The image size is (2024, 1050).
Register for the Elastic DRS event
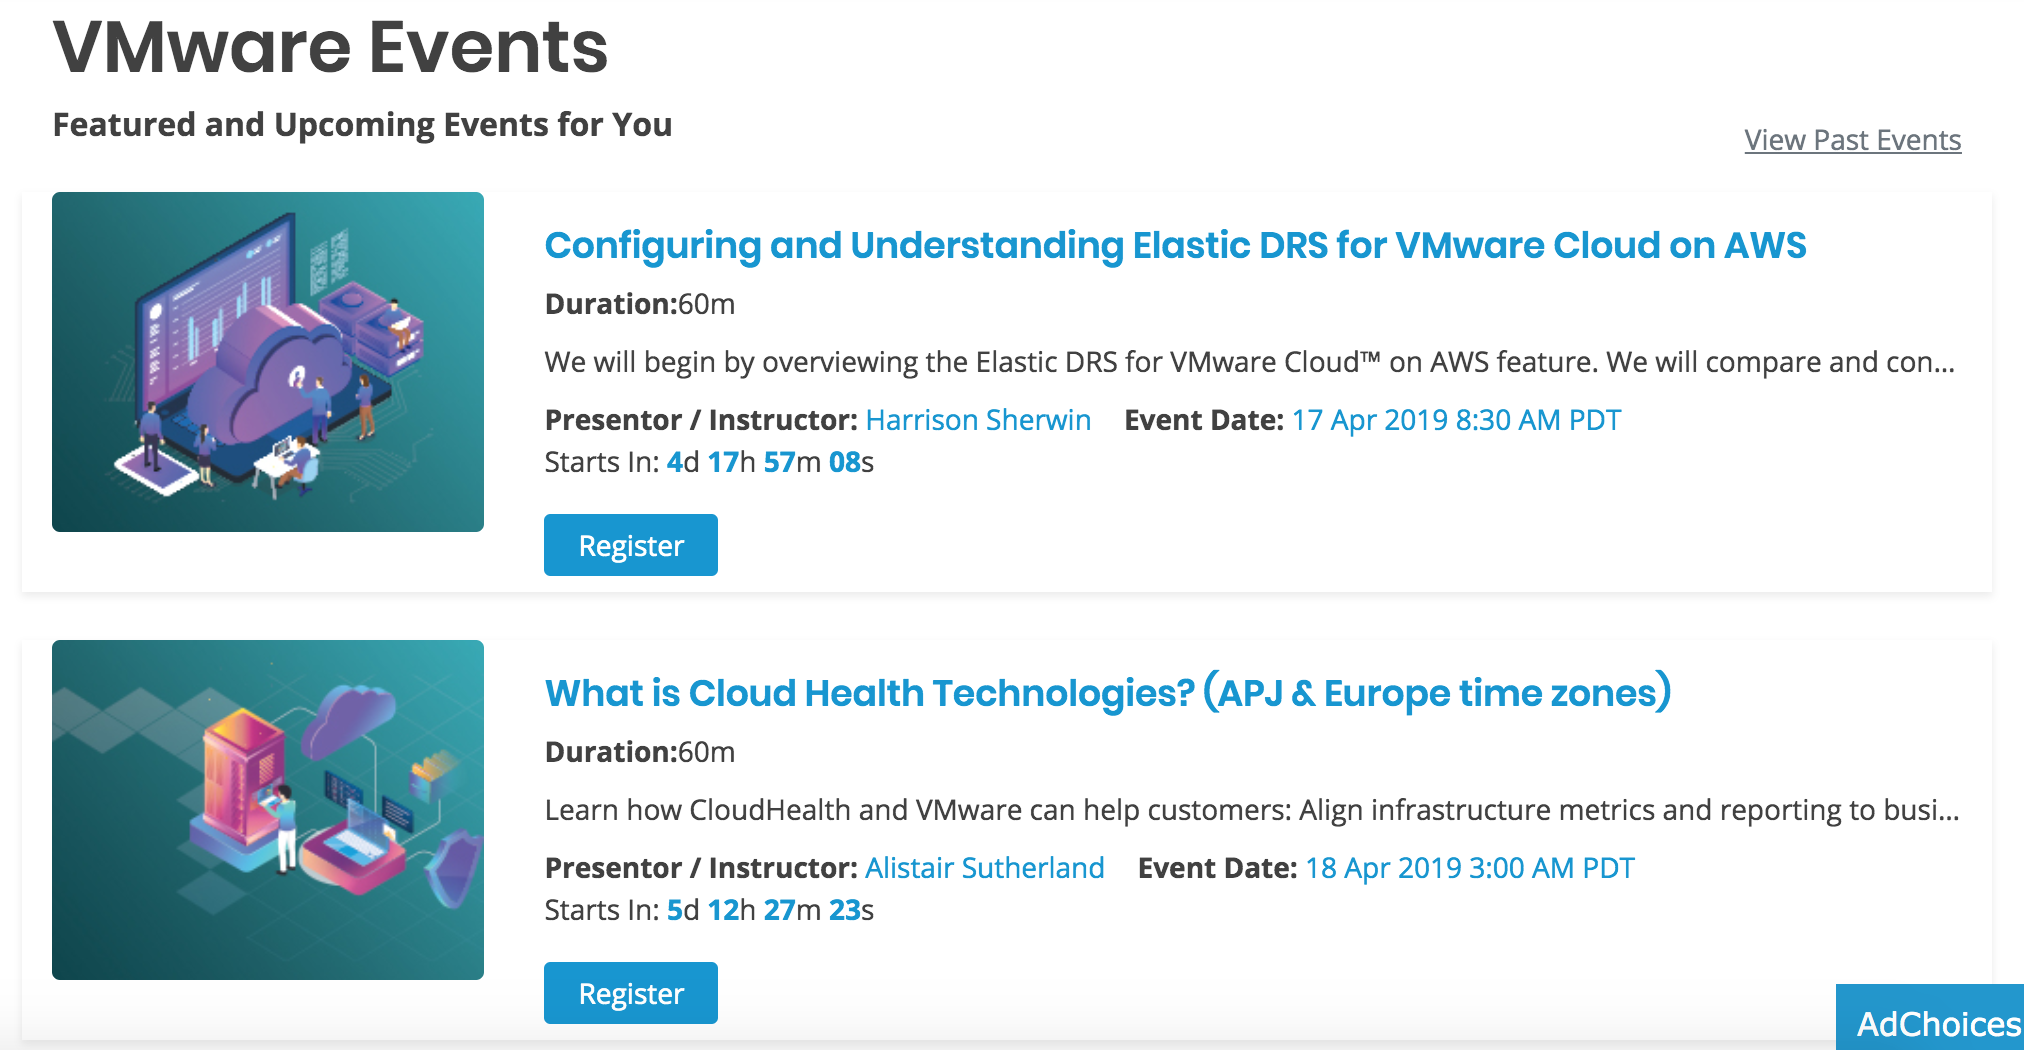630,545
